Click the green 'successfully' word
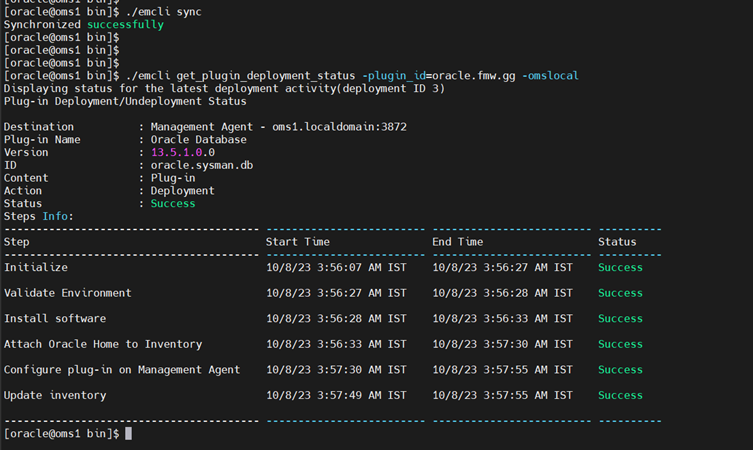 tap(125, 24)
